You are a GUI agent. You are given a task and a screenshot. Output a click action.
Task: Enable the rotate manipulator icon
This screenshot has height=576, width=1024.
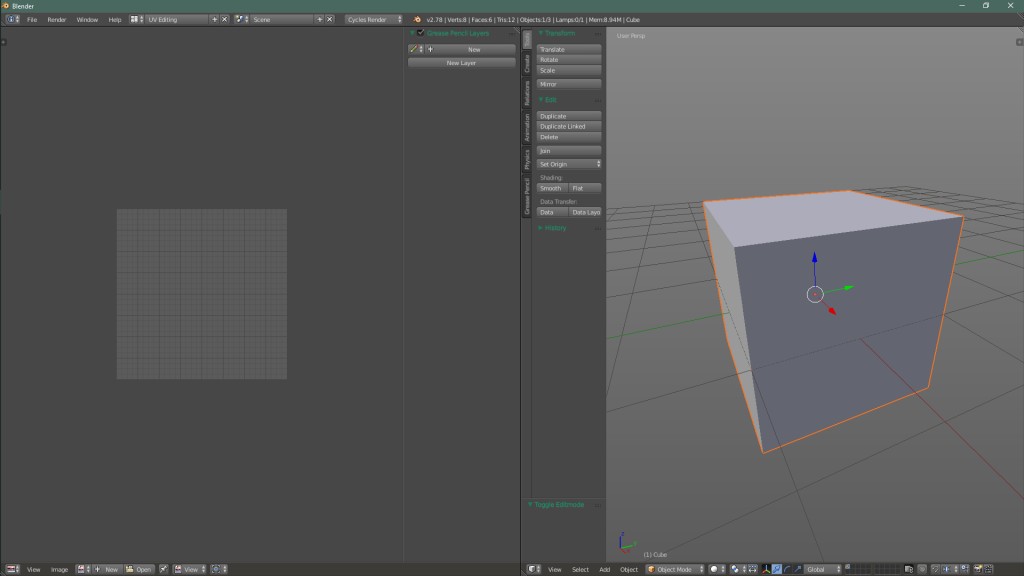(787, 569)
